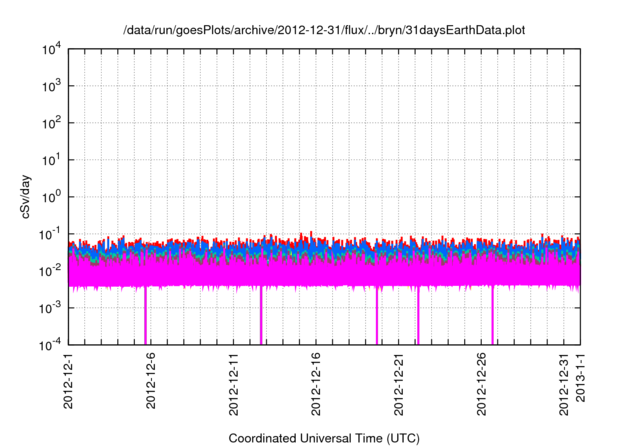The image size is (640, 448).
Task: Click the plot title file path text
Action: click(x=324, y=30)
